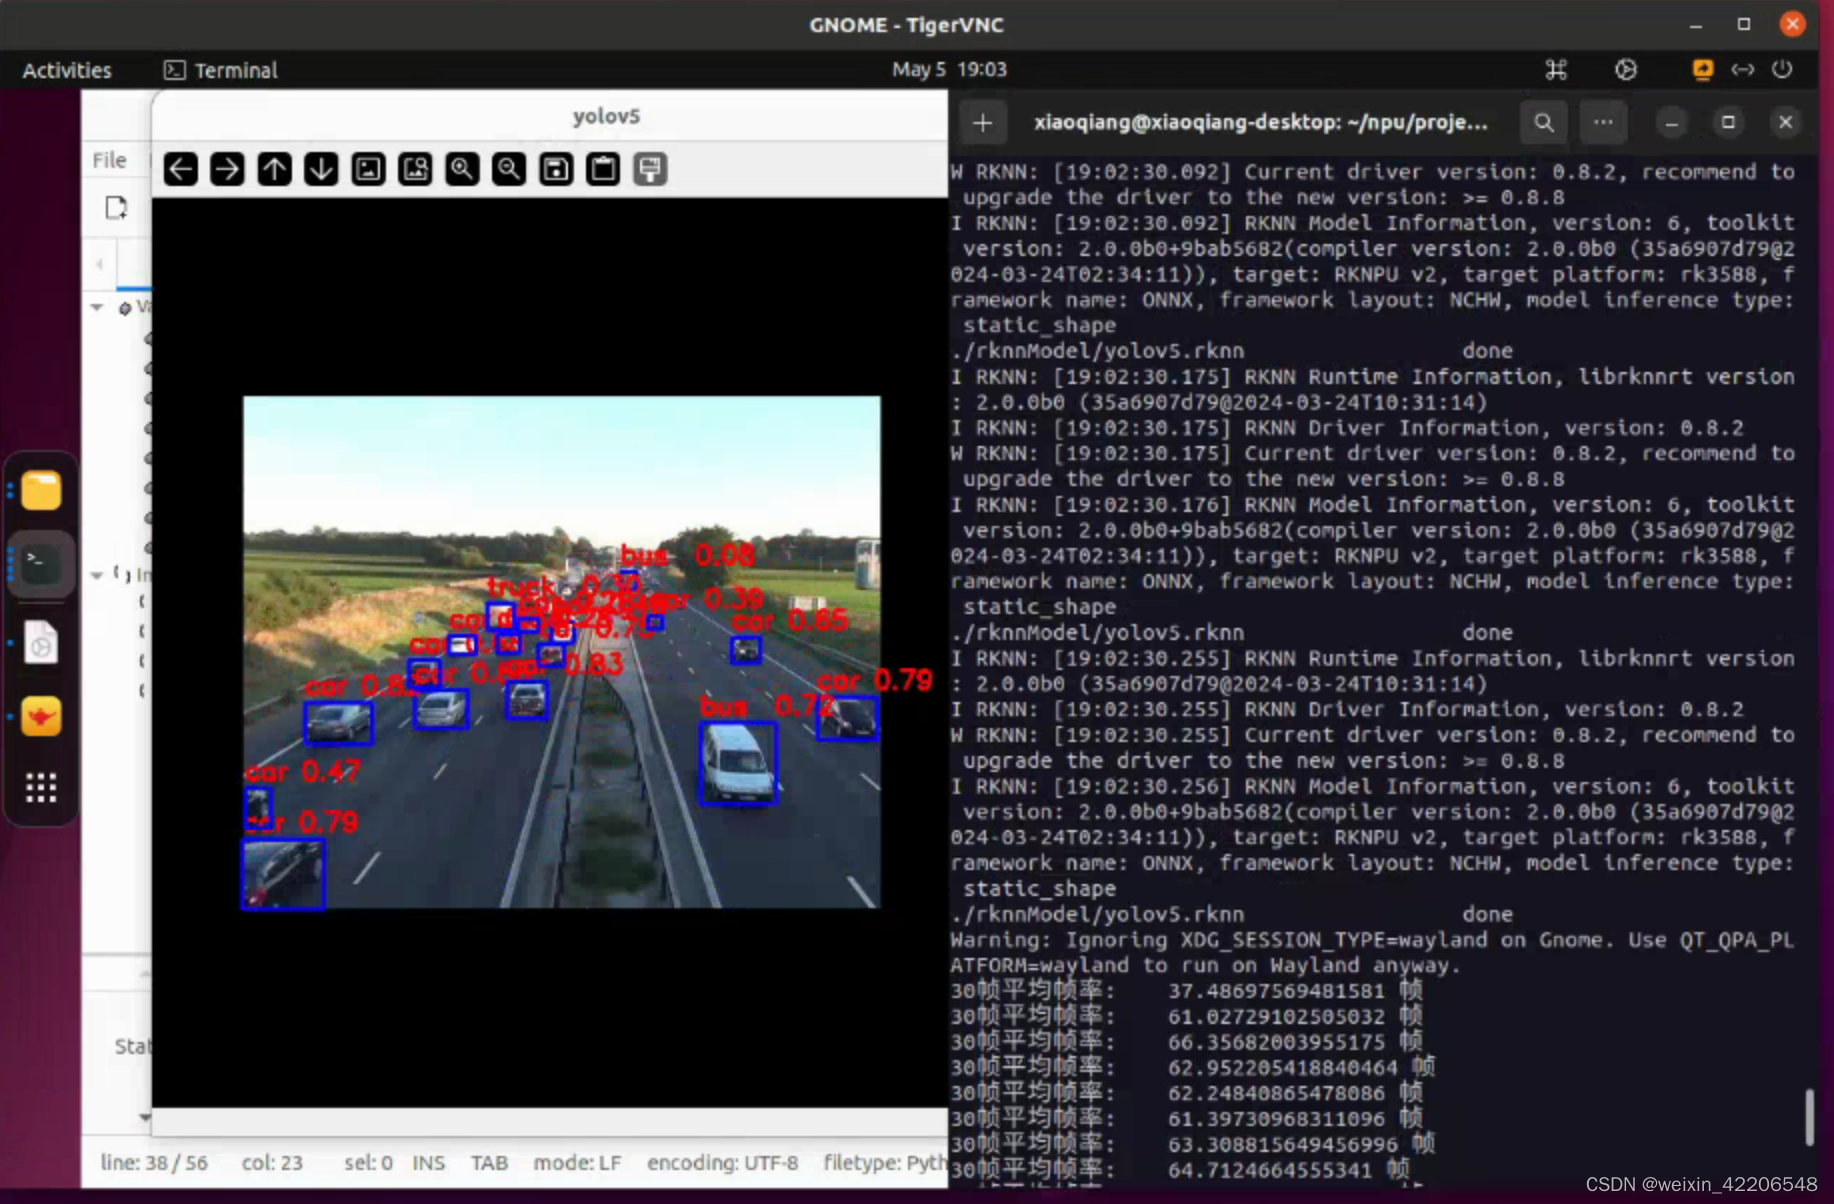Open the terminal hamburger options menu
The height and width of the screenshot is (1204, 1834).
[x=1603, y=122]
